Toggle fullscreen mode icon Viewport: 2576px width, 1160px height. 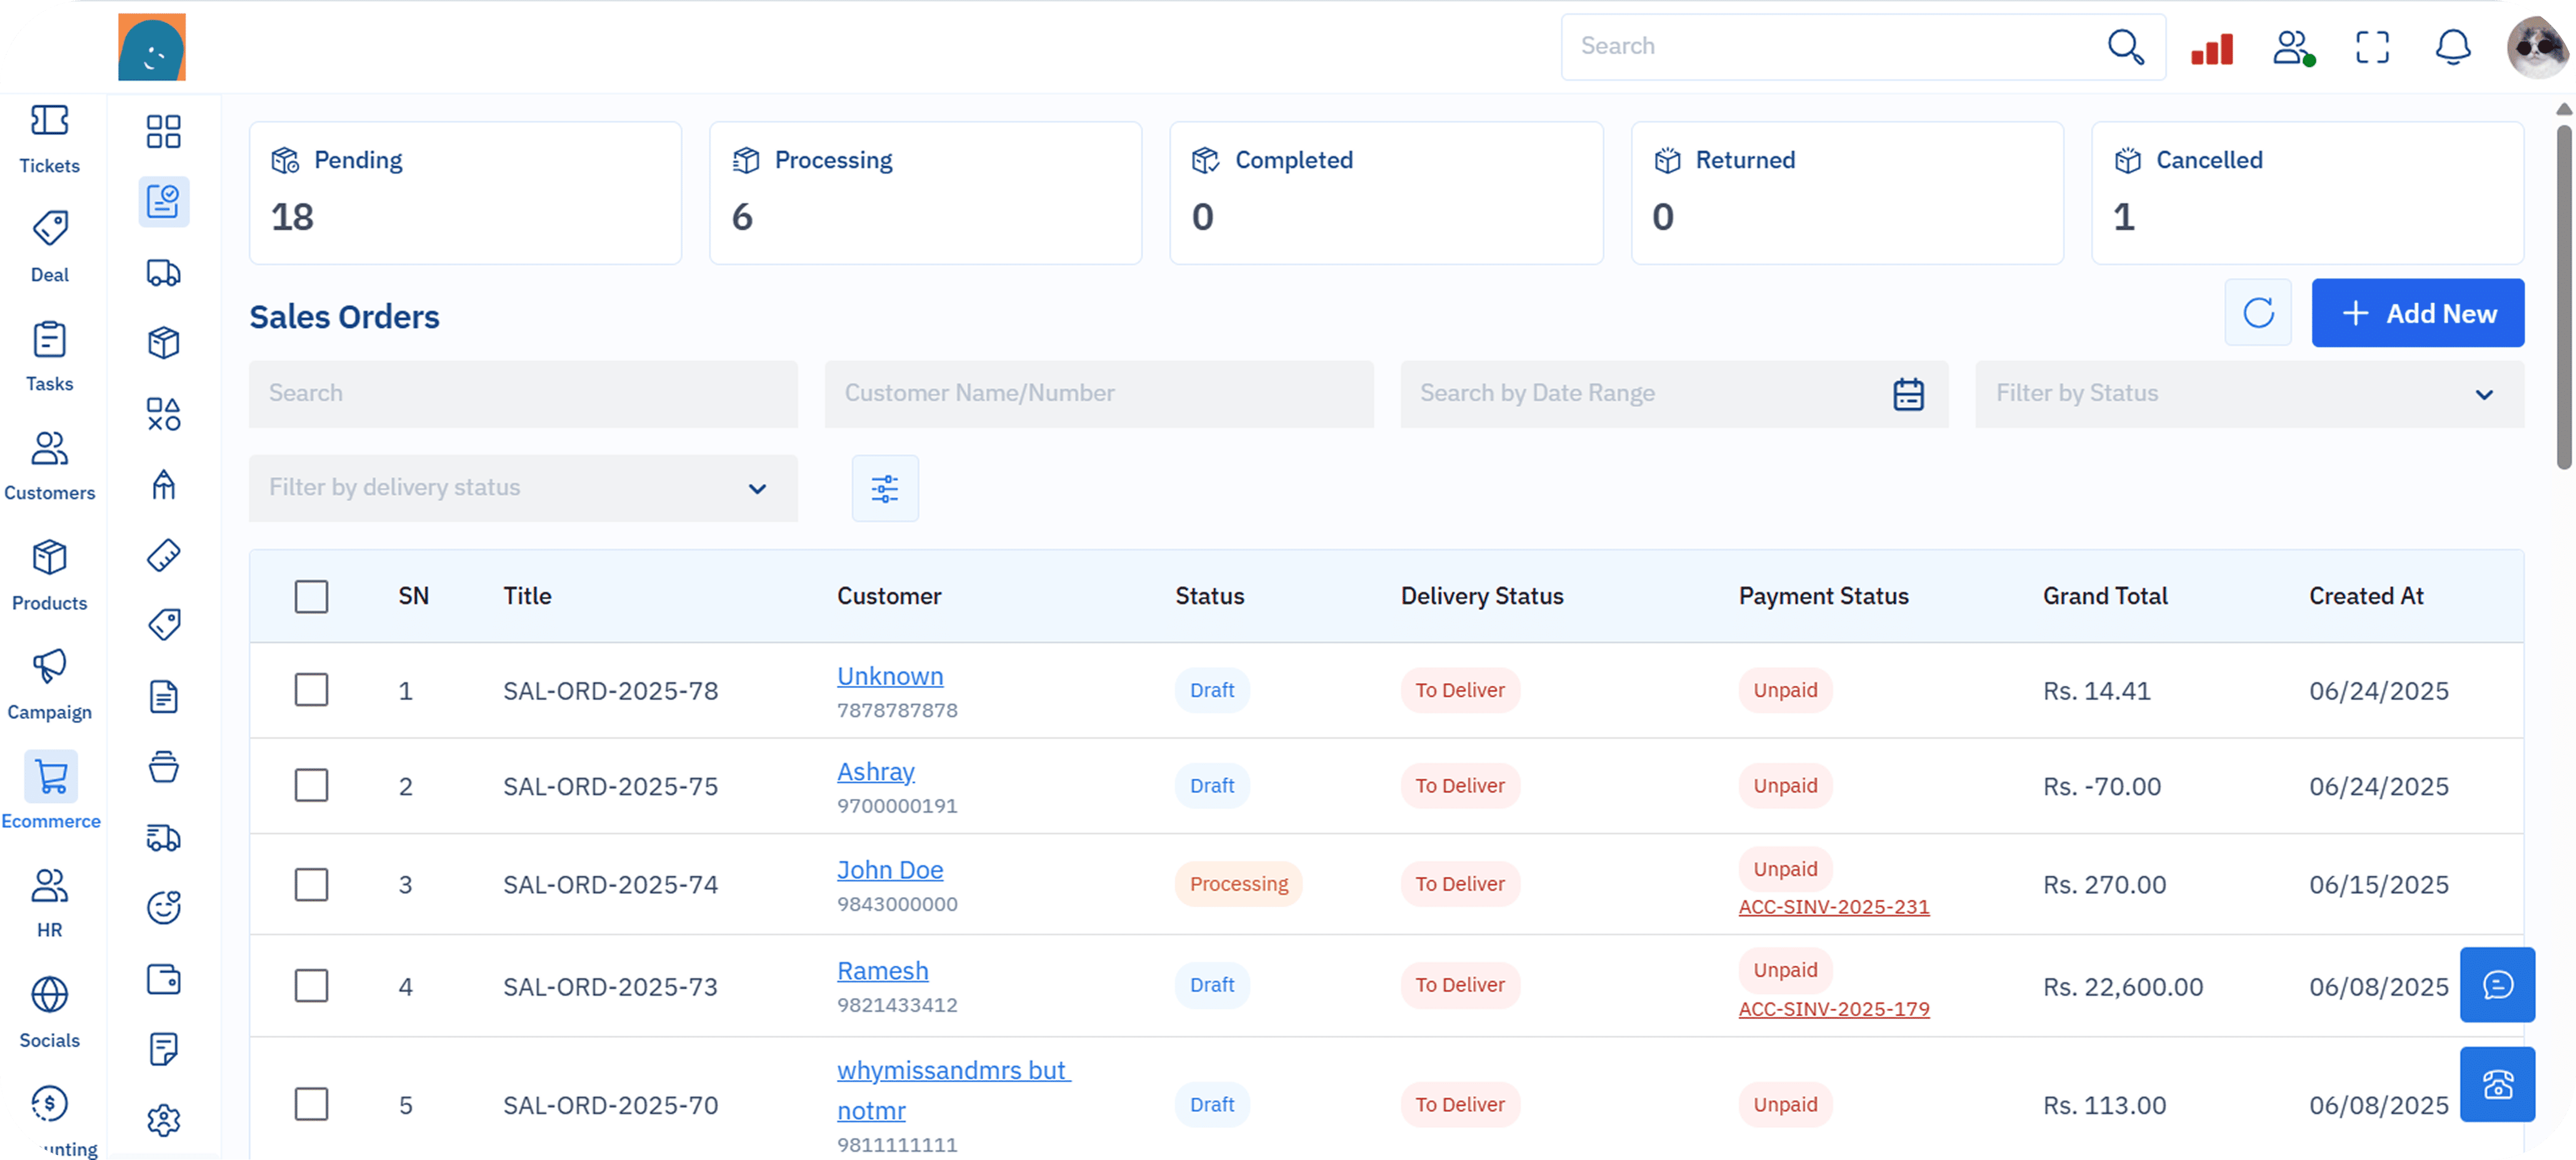pos(2372,47)
